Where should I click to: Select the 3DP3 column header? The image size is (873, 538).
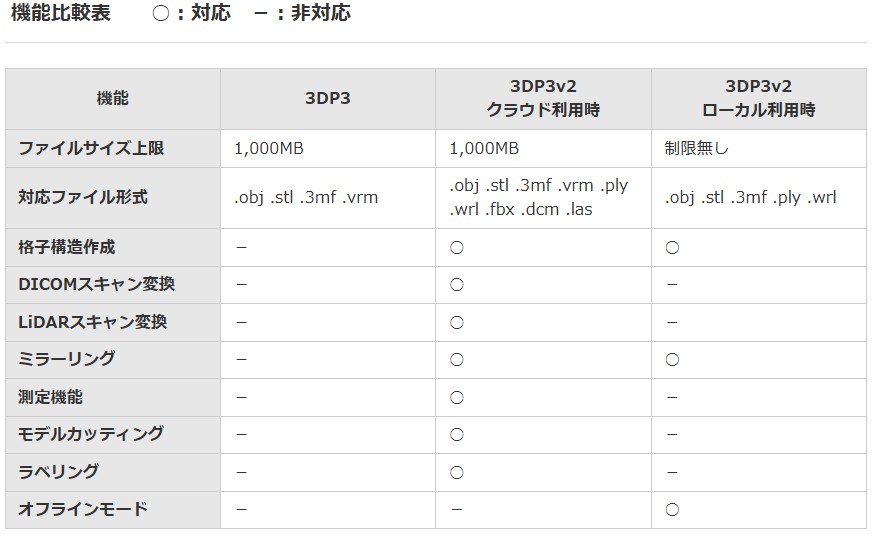click(327, 98)
